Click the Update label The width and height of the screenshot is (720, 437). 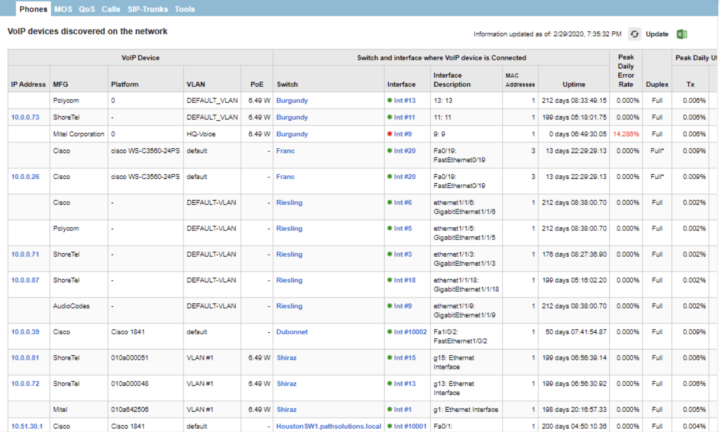[x=657, y=34]
